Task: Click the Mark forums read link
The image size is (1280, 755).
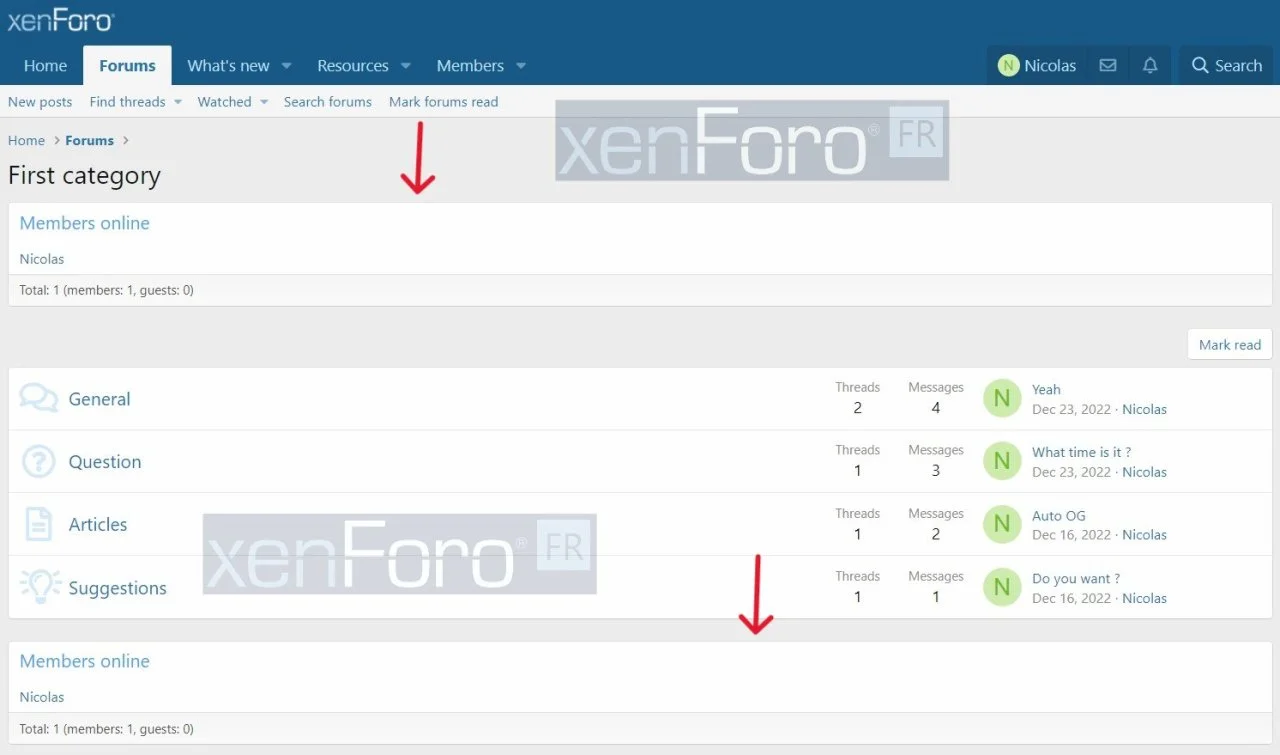Action: pos(443,102)
